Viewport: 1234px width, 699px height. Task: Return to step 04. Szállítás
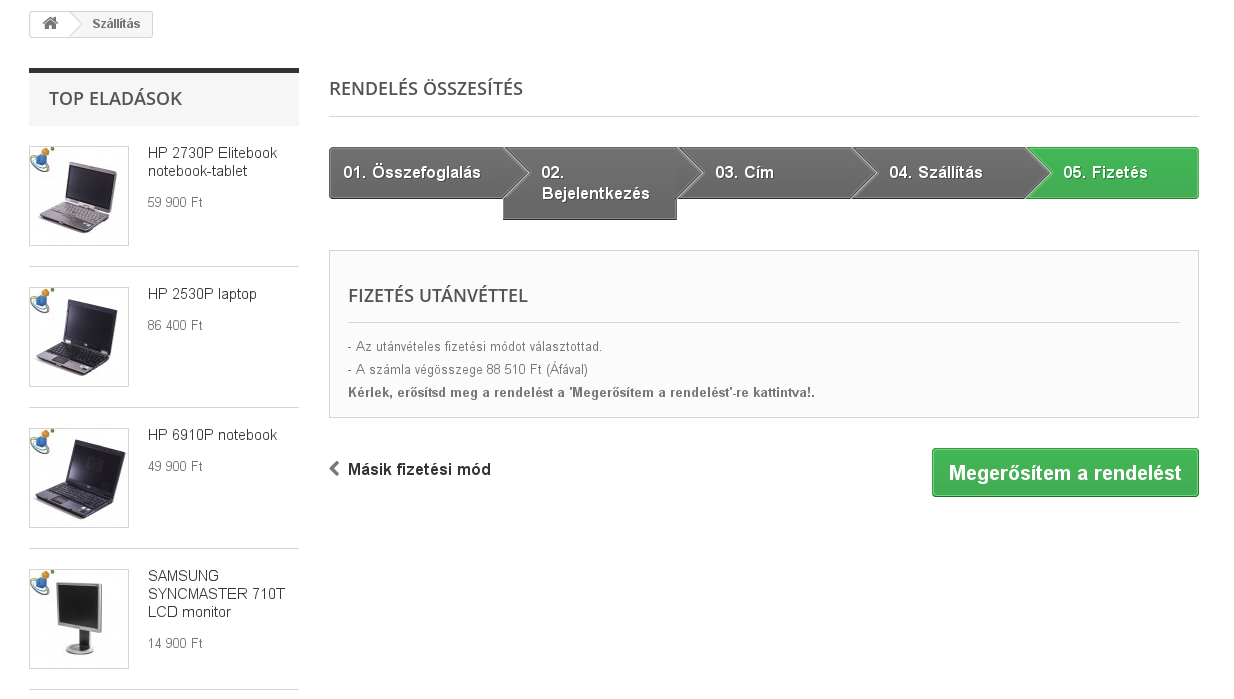tap(935, 173)
